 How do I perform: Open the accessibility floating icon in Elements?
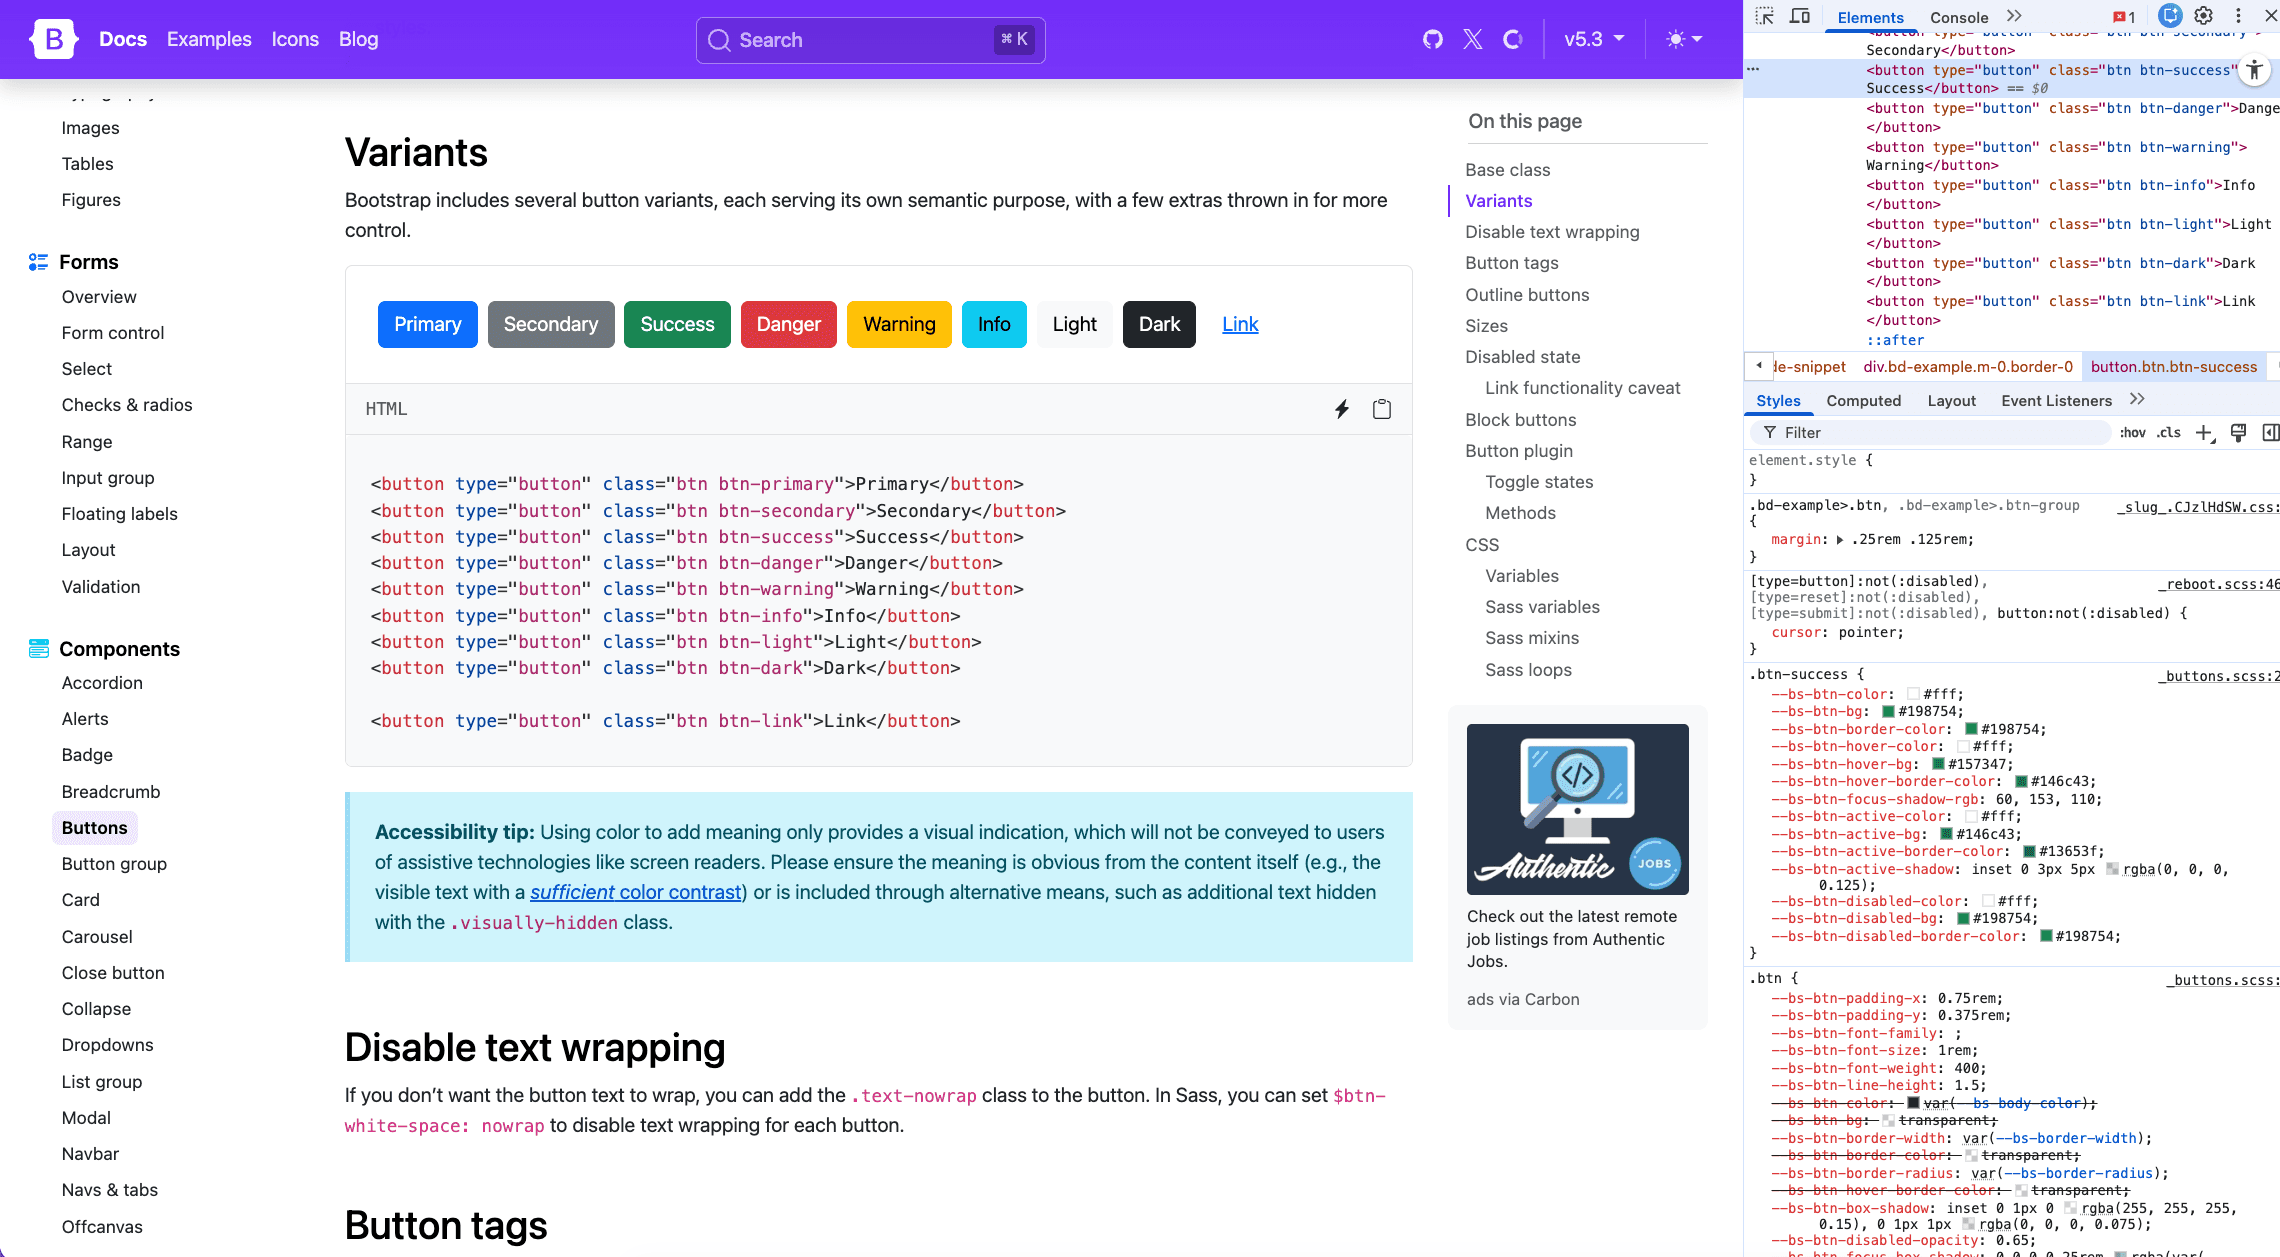(2254, 70)
